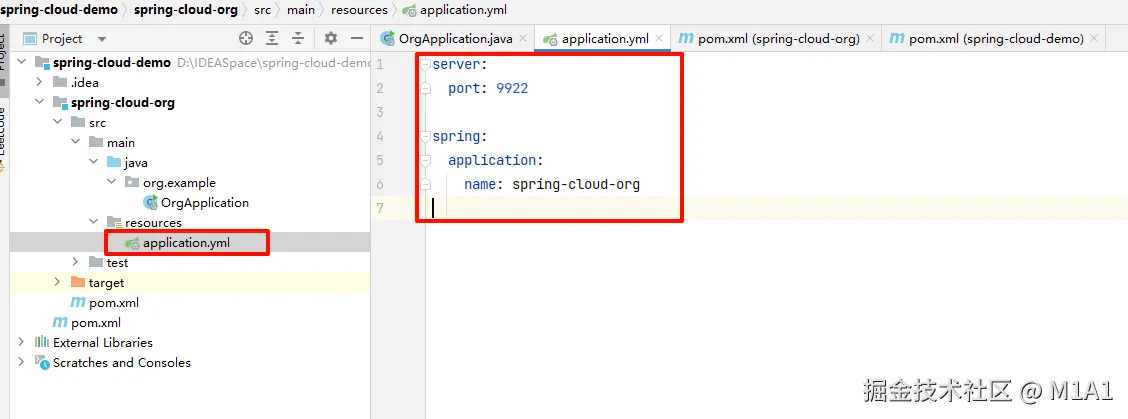Expand the .idea folder
Screen dimensions: 1128x419
40,83
